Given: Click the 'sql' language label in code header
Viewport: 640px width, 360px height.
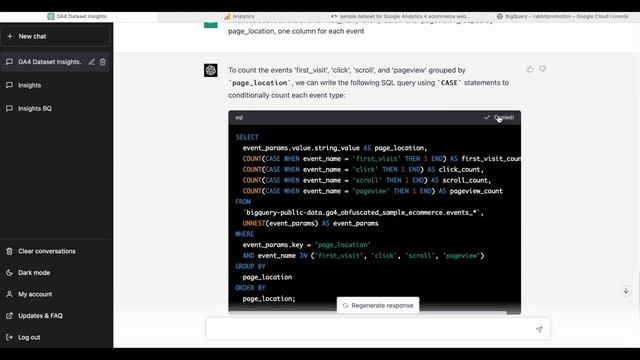Looking at the screenshot, I should point(239,118).
